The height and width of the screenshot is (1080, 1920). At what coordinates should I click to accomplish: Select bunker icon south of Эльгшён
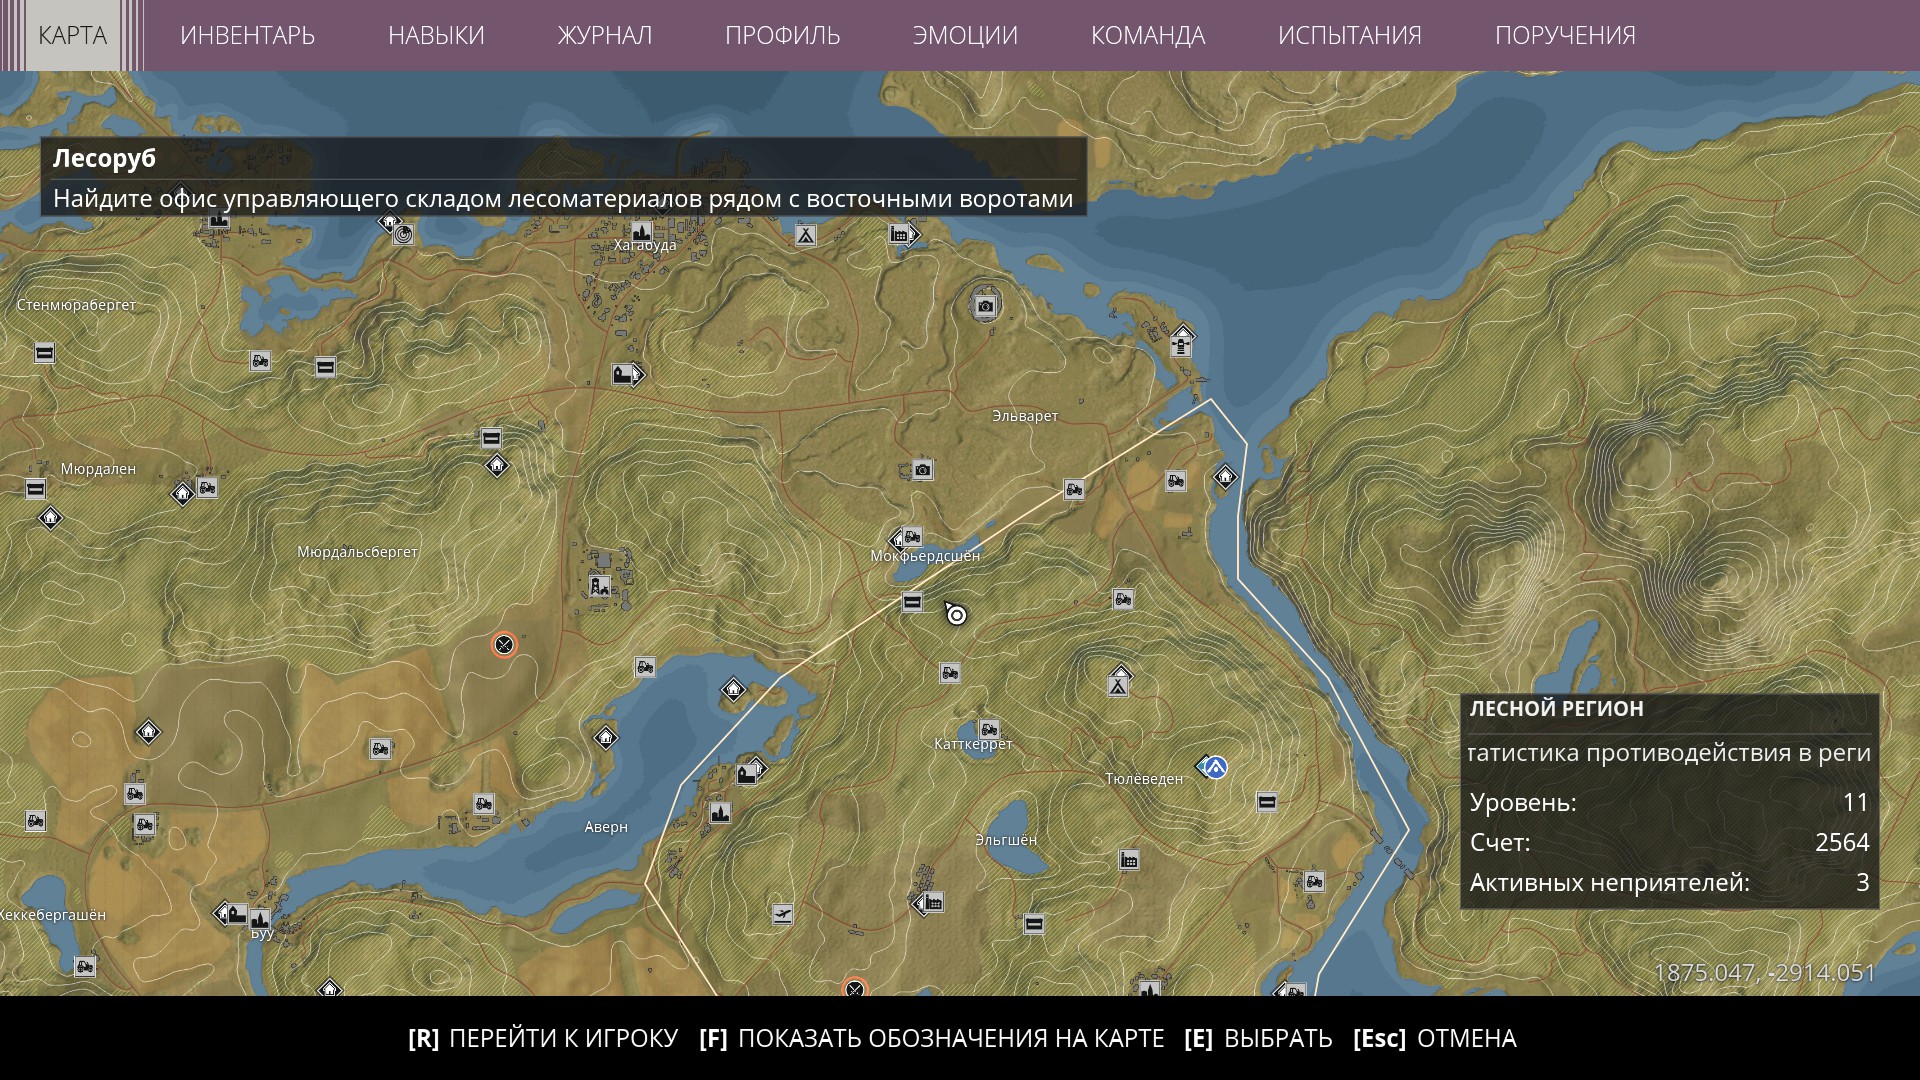coord(1034,924)
